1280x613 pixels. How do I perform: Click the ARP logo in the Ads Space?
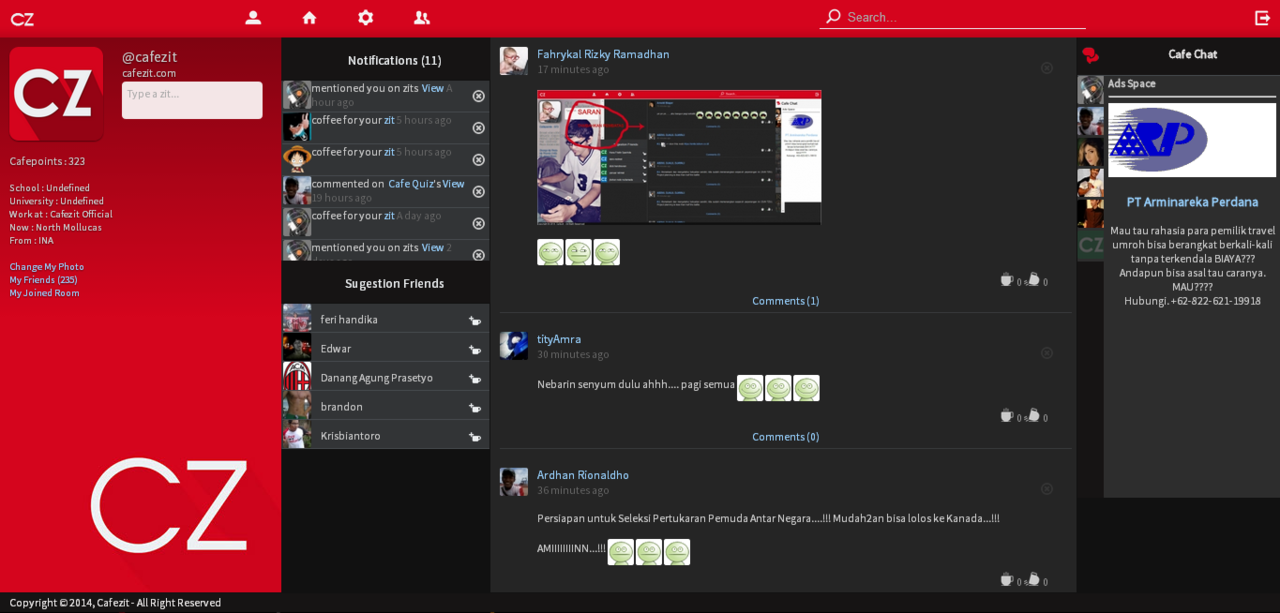point(1192,140)
